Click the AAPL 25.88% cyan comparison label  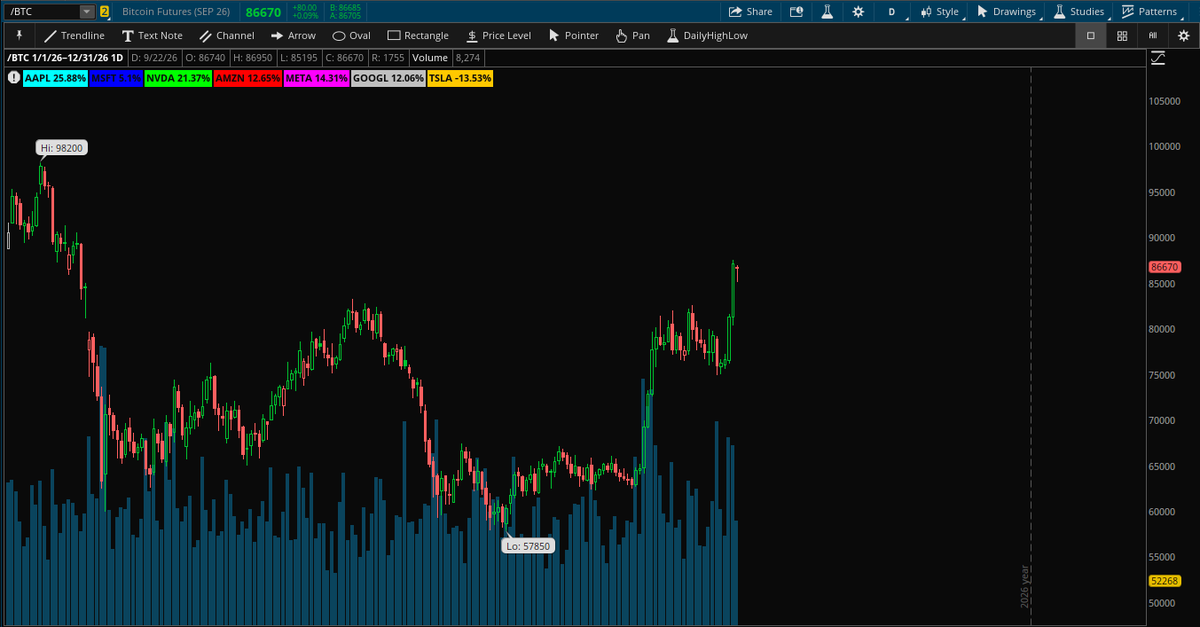[x=55, y=77]
